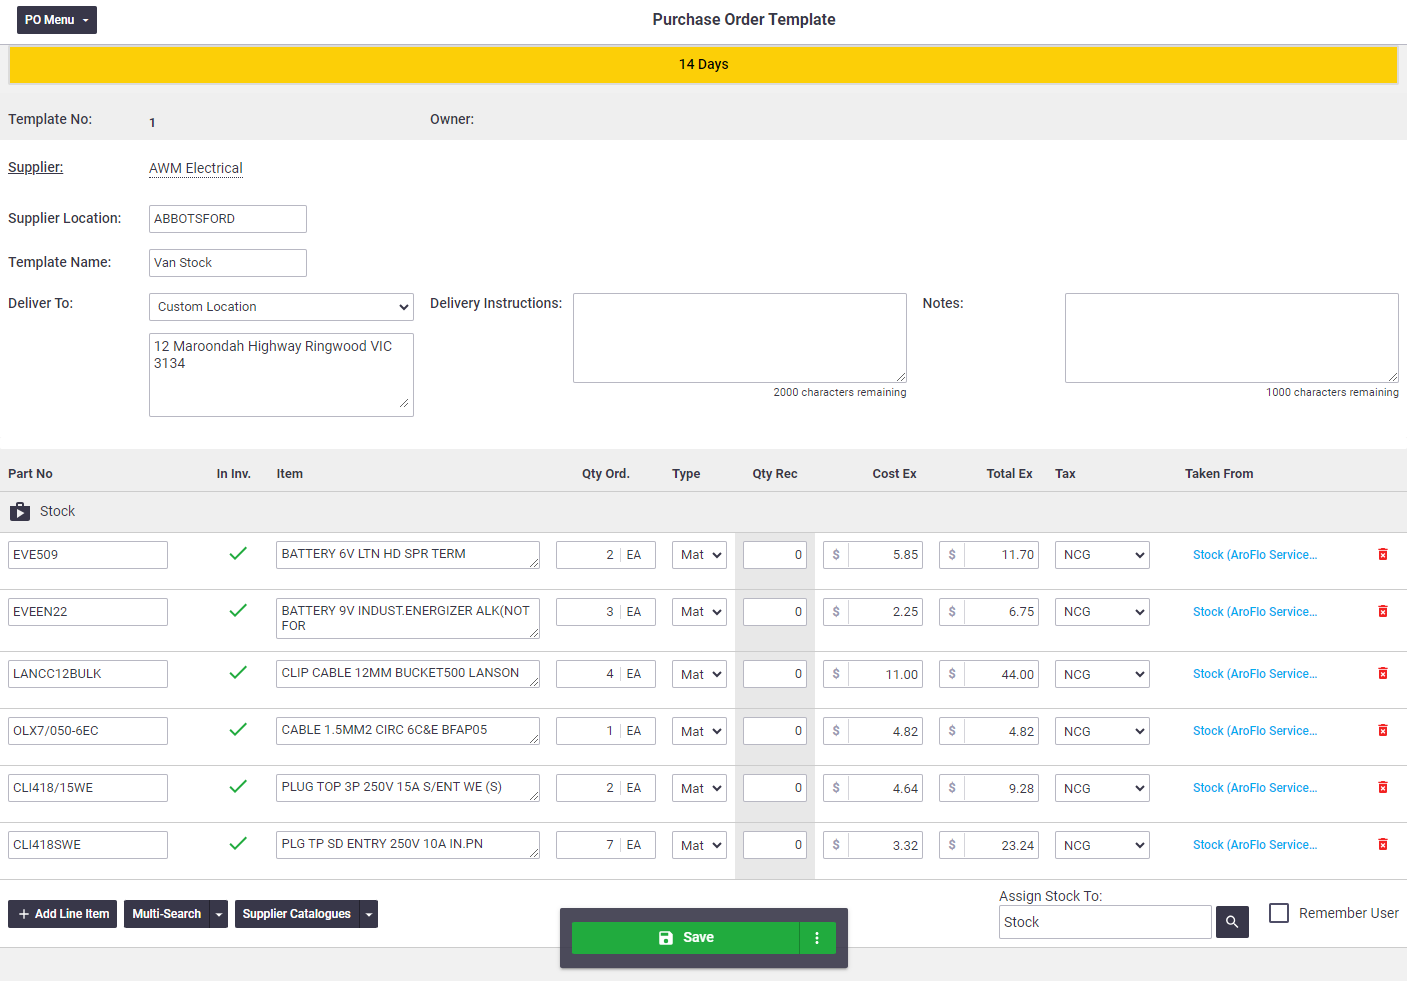Screen dimensions: 1407x981
Task: Click the Stock section box icon
Action: (x=20, y=512)
